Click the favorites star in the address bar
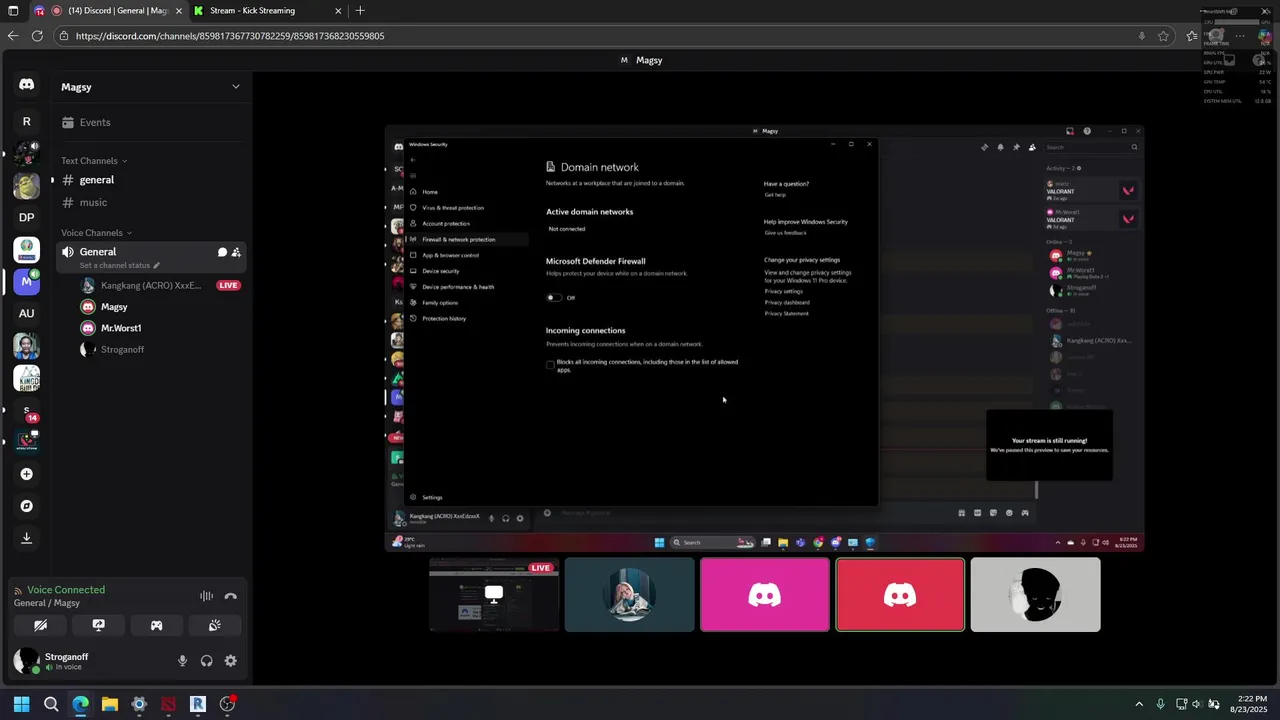1280x720 pixels. click(1163, 36)
